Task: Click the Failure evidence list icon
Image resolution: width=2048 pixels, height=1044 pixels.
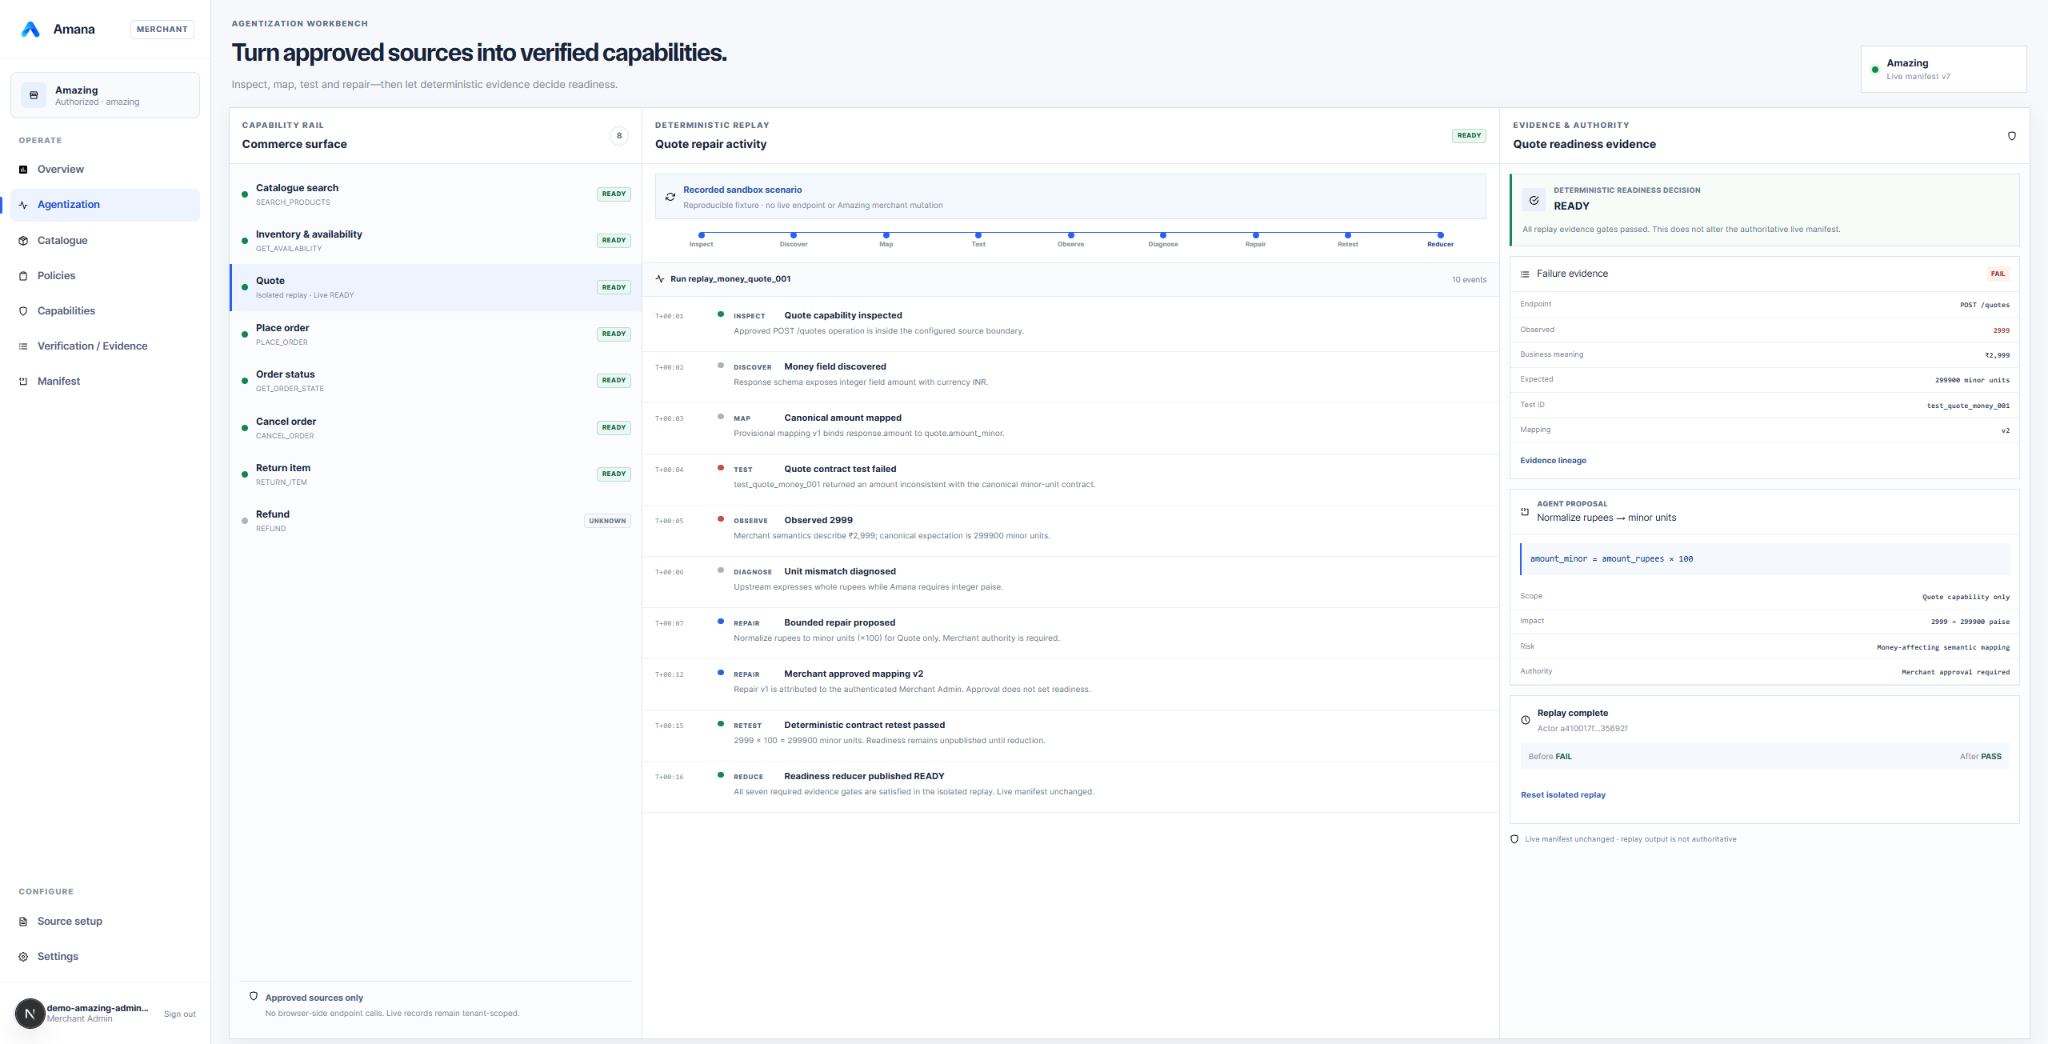Action: point(1525,274)
